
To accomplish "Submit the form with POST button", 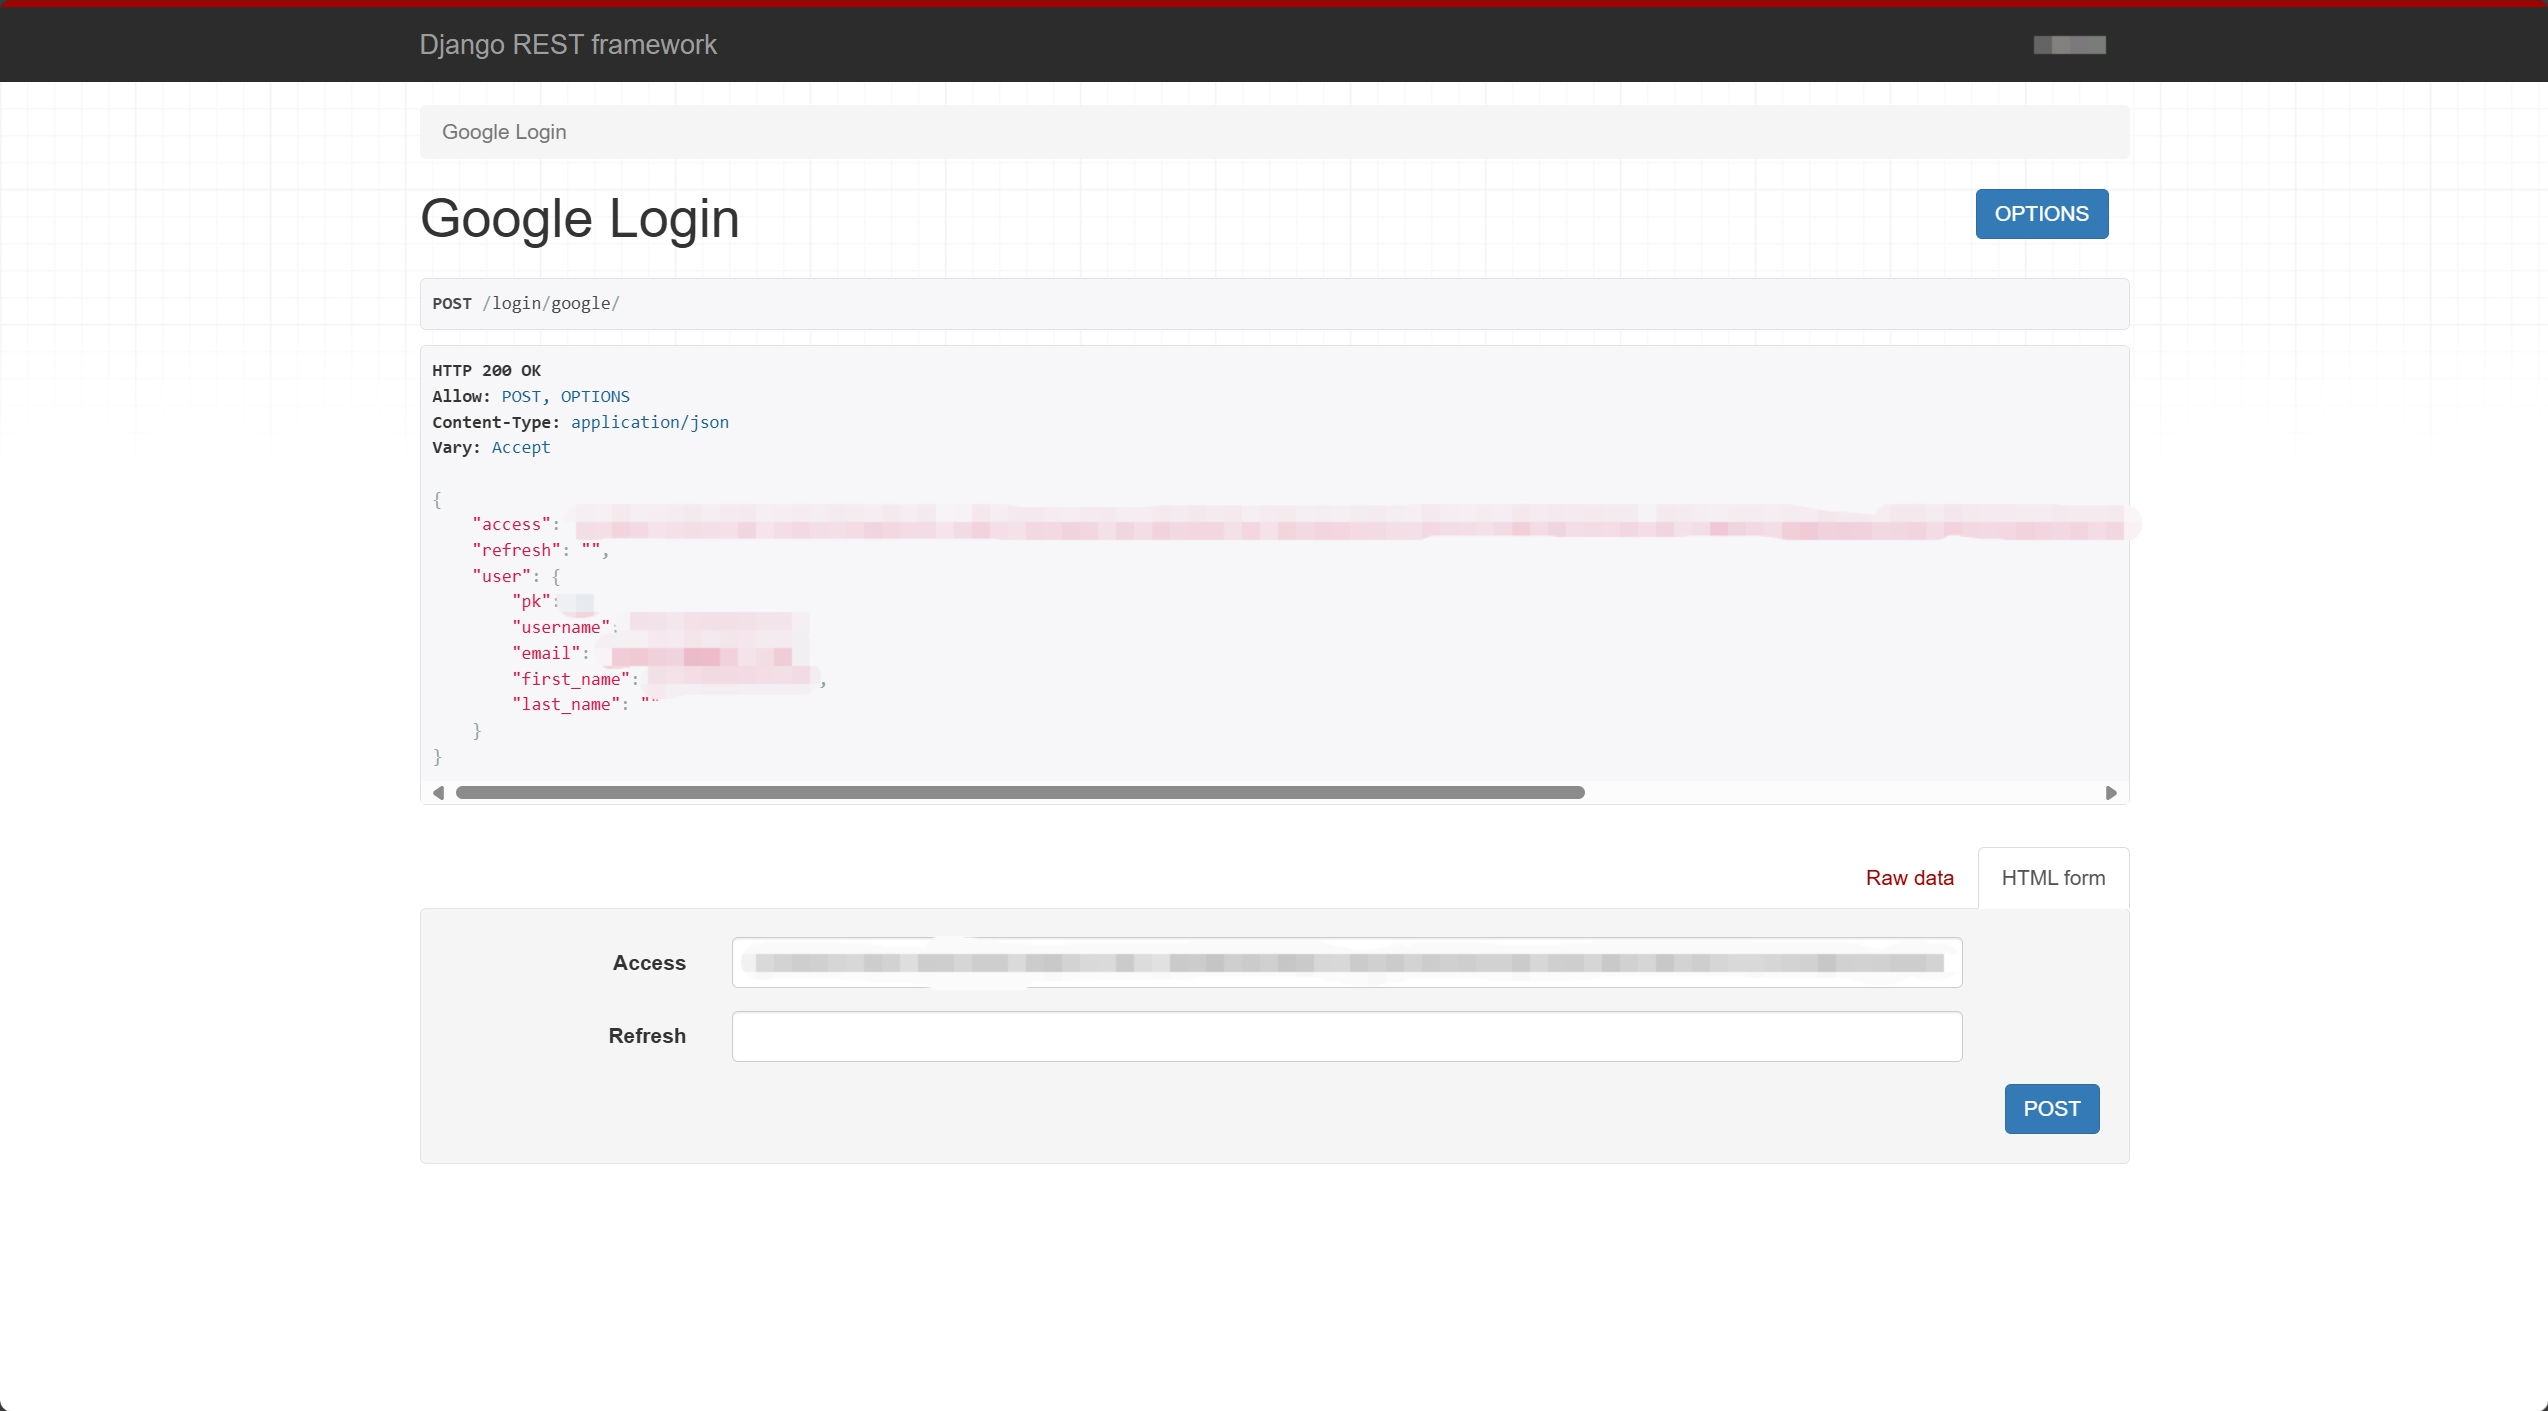I will 2051,1109.
